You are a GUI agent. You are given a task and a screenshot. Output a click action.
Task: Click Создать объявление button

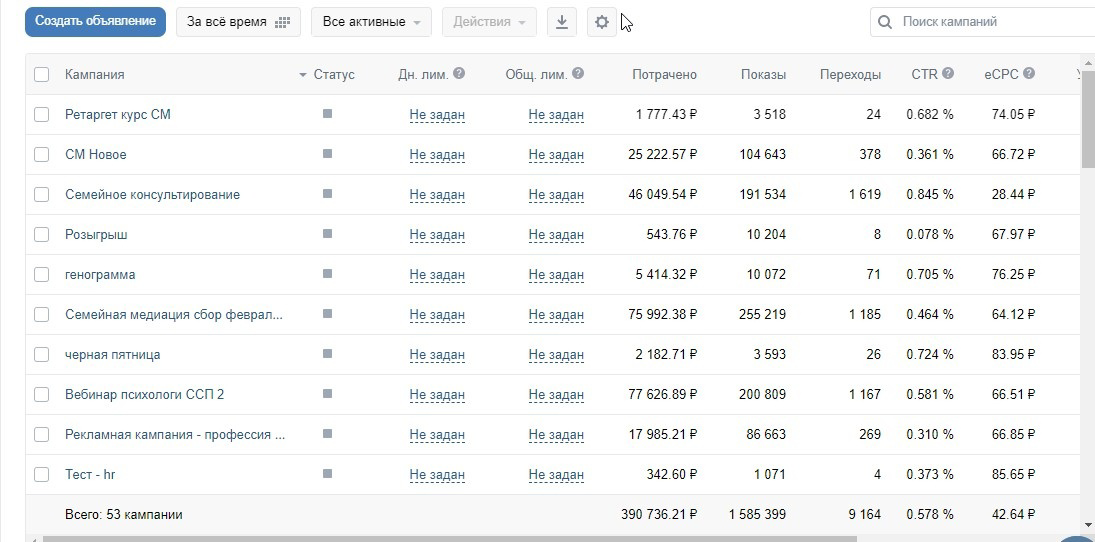(95, 22)
